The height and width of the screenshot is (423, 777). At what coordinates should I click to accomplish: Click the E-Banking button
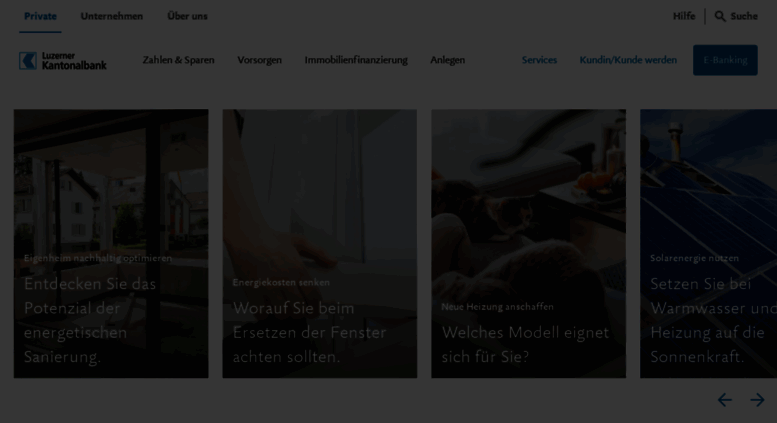pos(725,60)
